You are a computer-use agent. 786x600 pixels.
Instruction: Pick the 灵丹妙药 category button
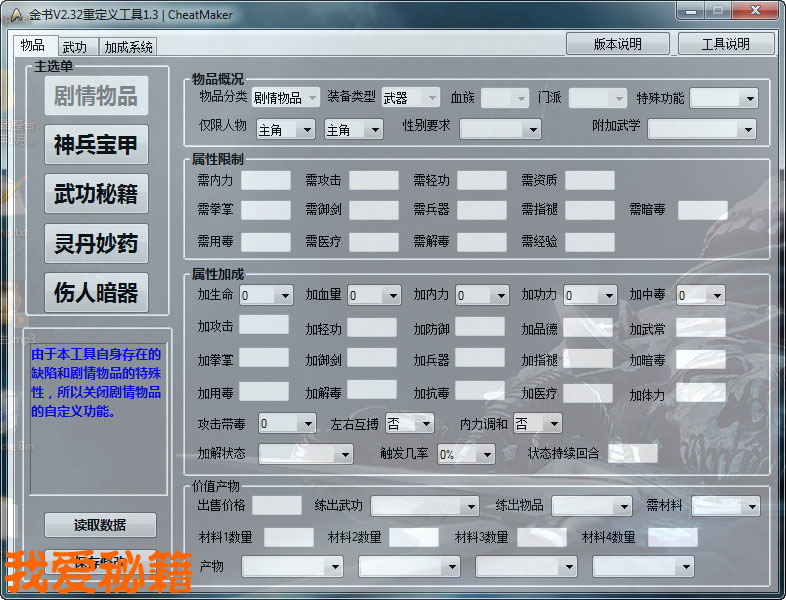click(x=96, y=243)
